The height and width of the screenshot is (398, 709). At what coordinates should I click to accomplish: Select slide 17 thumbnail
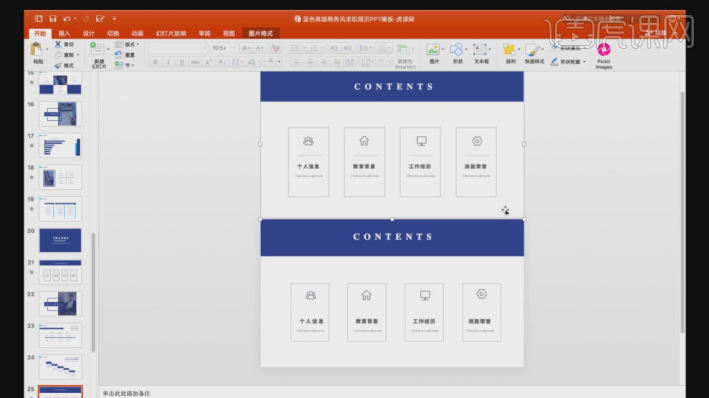(x=60, y=146)
